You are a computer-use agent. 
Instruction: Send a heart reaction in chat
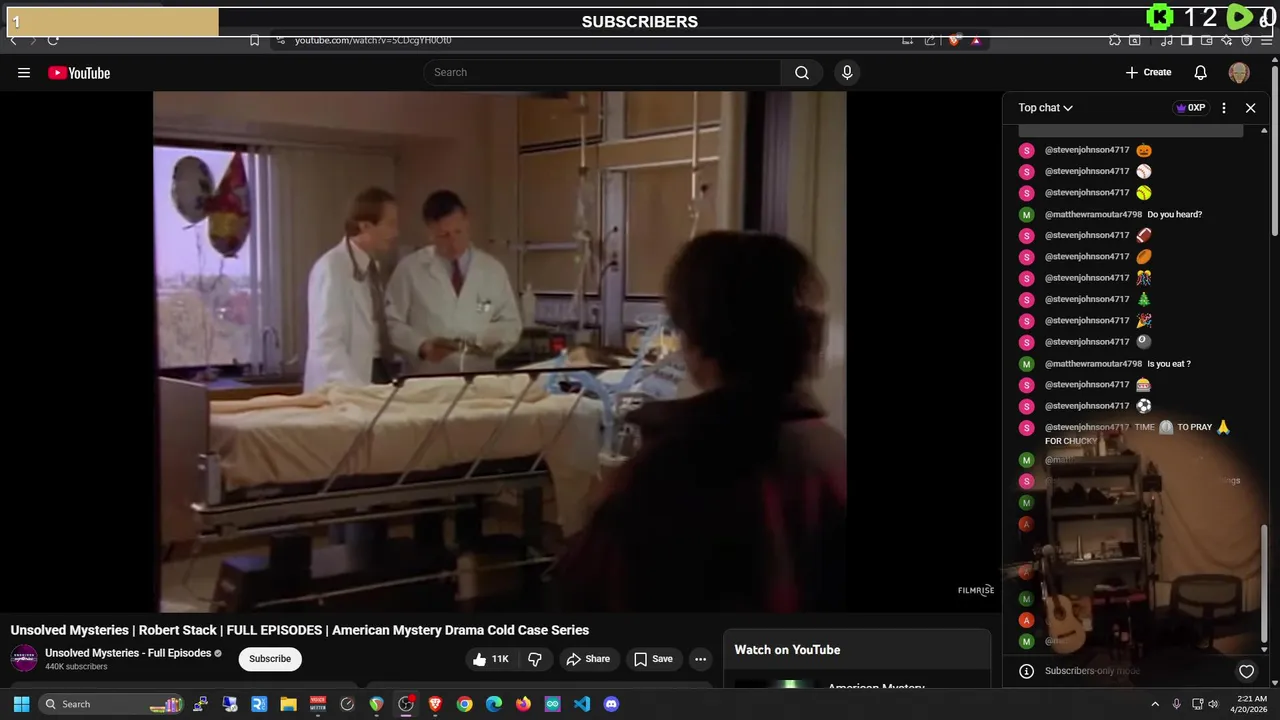(1246, 671)
